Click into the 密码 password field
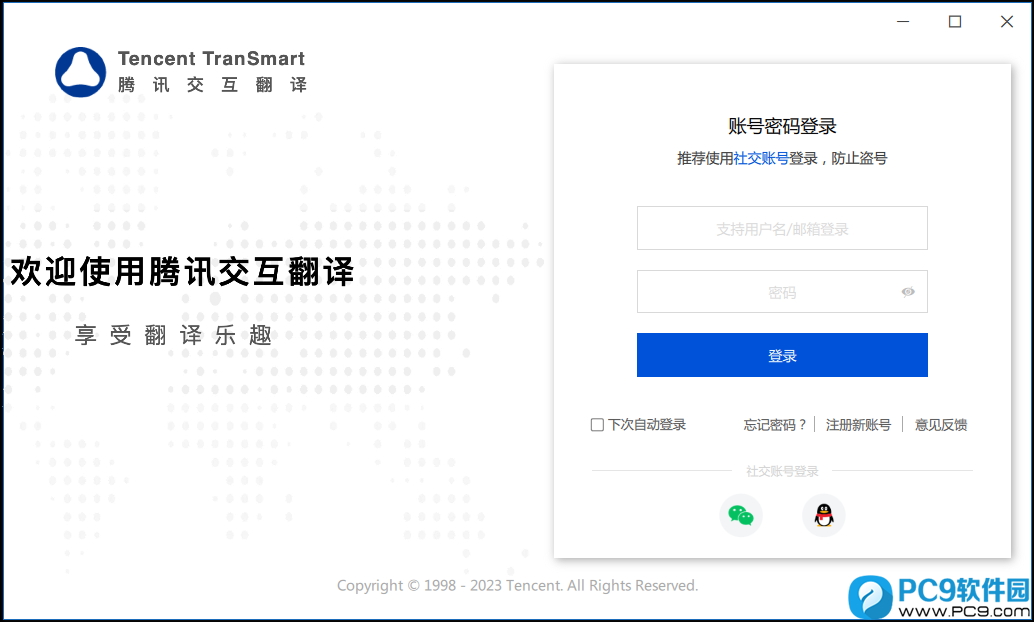Screen dimensions: 1034x622 pyautogui.click(x=782, y=292)
